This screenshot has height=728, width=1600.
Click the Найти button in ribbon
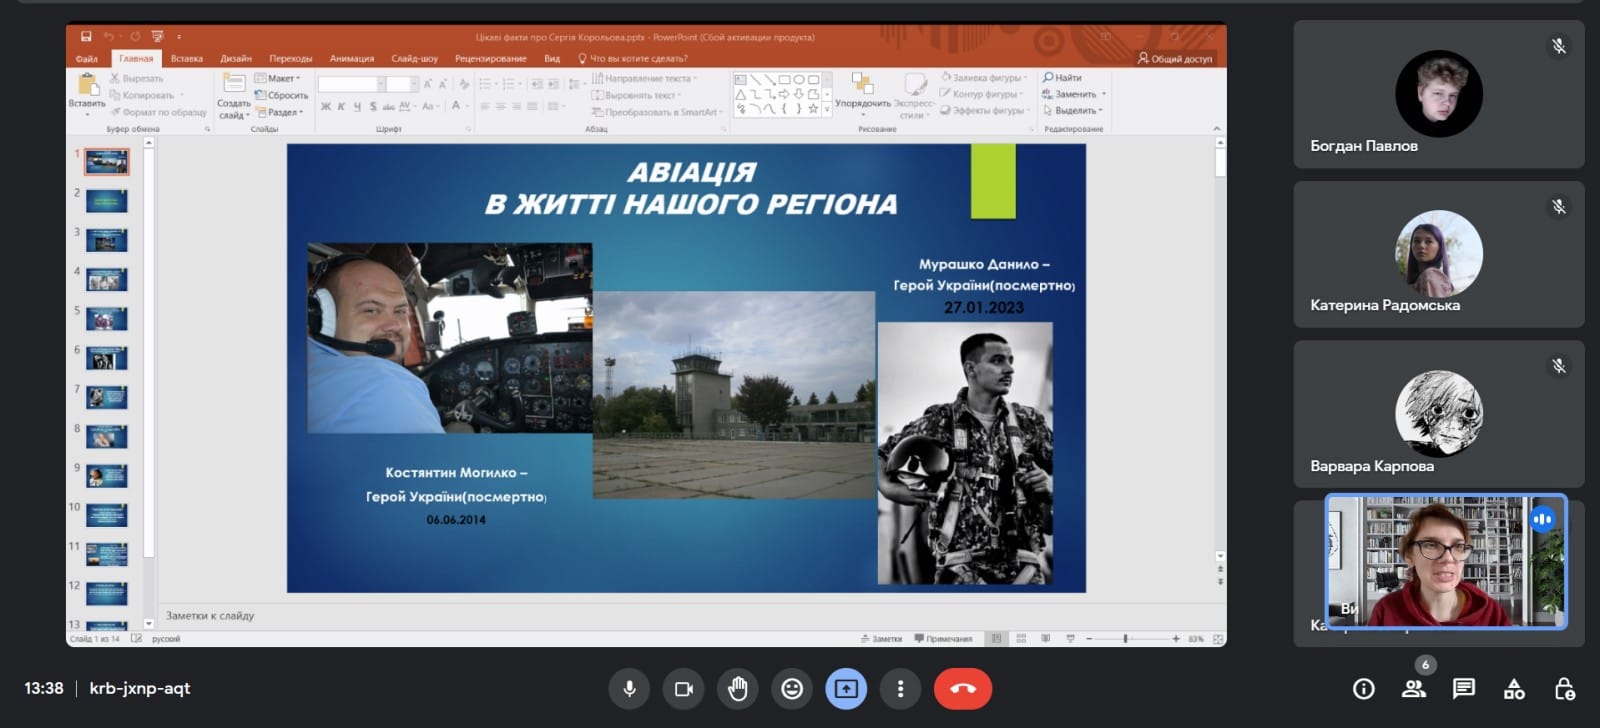click(x=1063, y=78)
